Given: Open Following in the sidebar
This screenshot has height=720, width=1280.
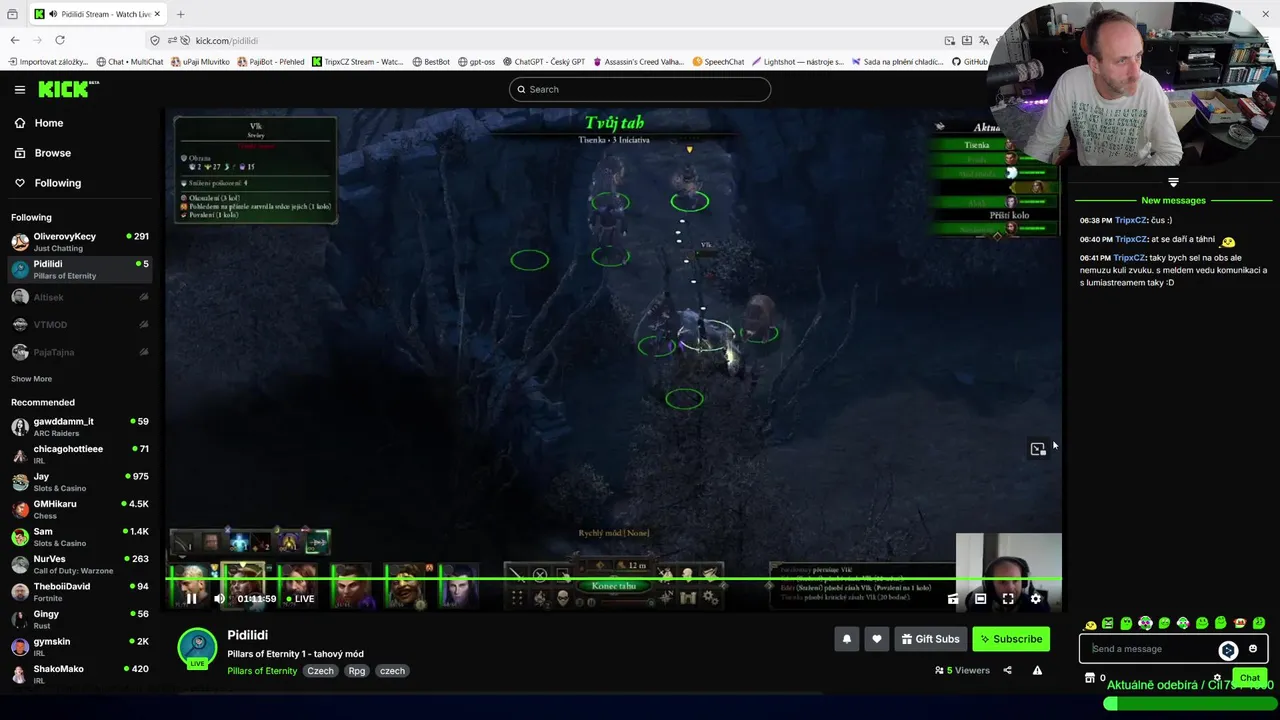Looking at the screenshot, I should click(x=82, y=183).
